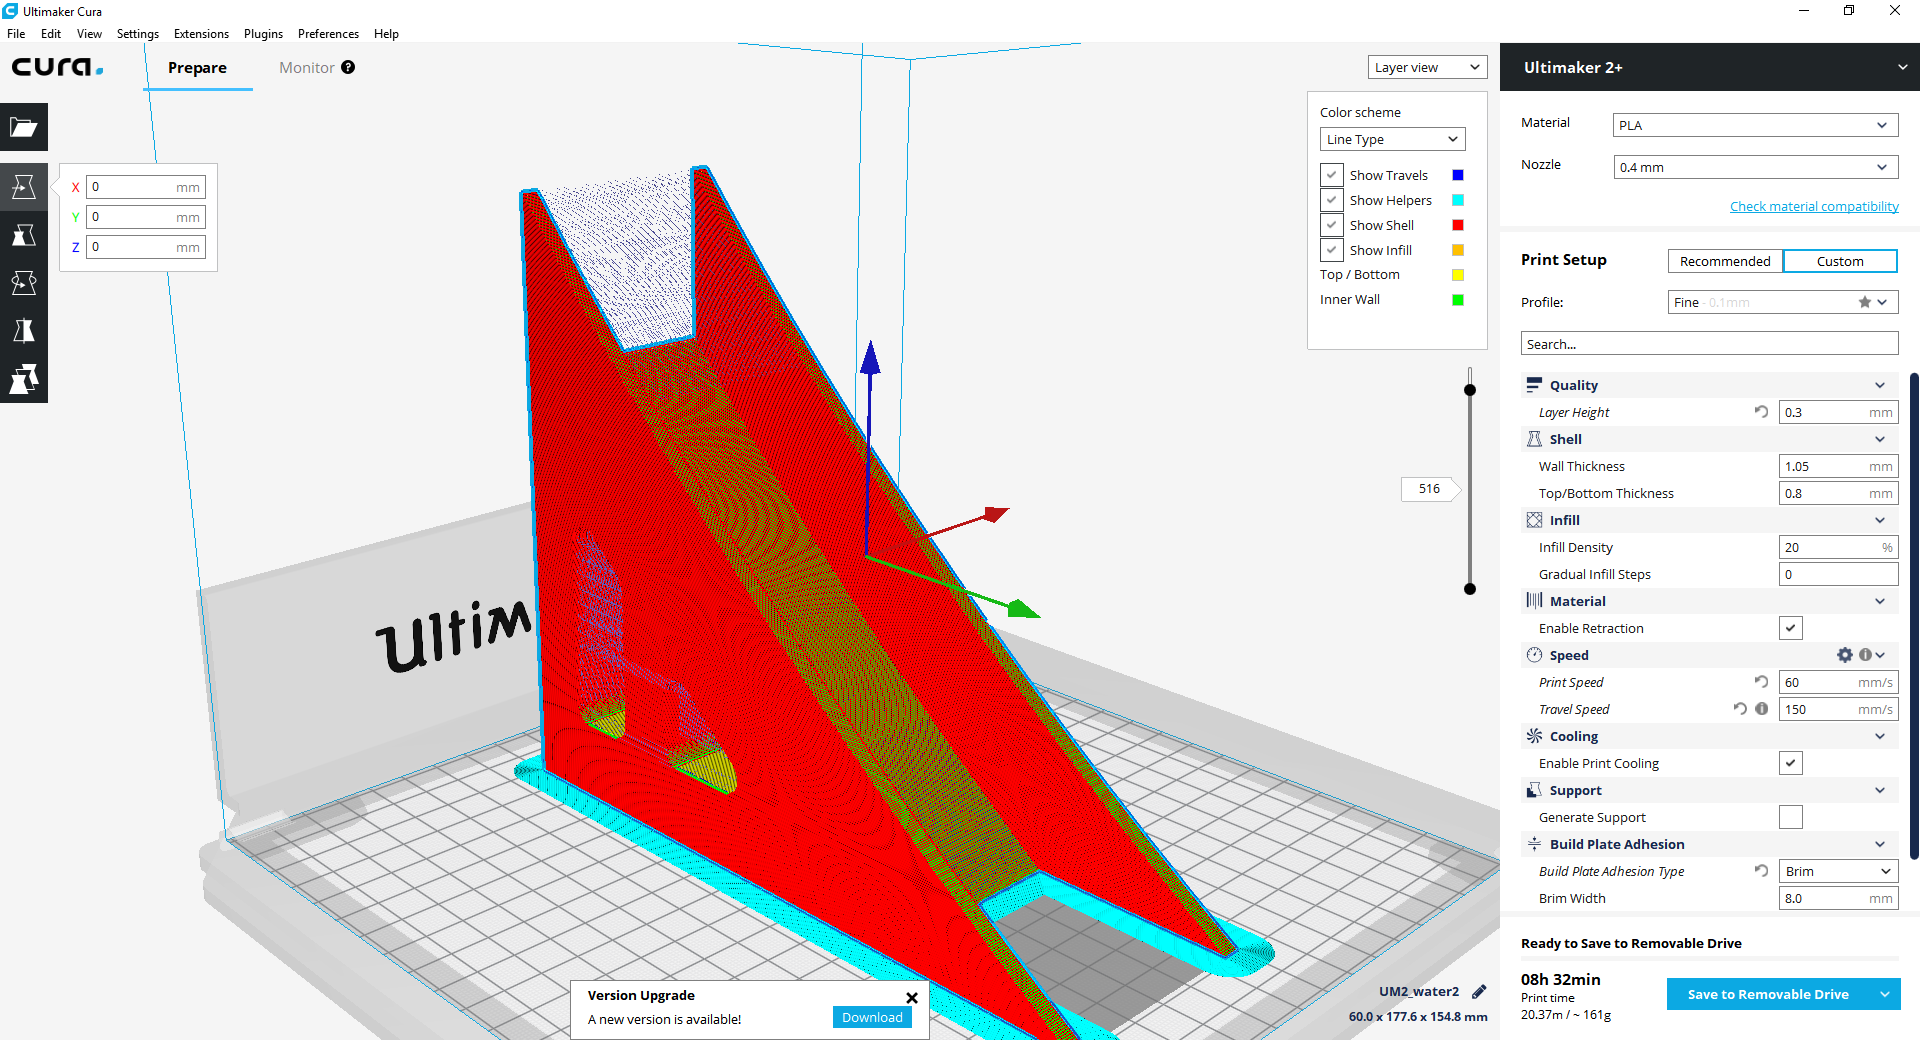The width and height of the screenshot is (1920, 1040).
Task: Open the Fine profile dropdown
Action: point(1782,302)
